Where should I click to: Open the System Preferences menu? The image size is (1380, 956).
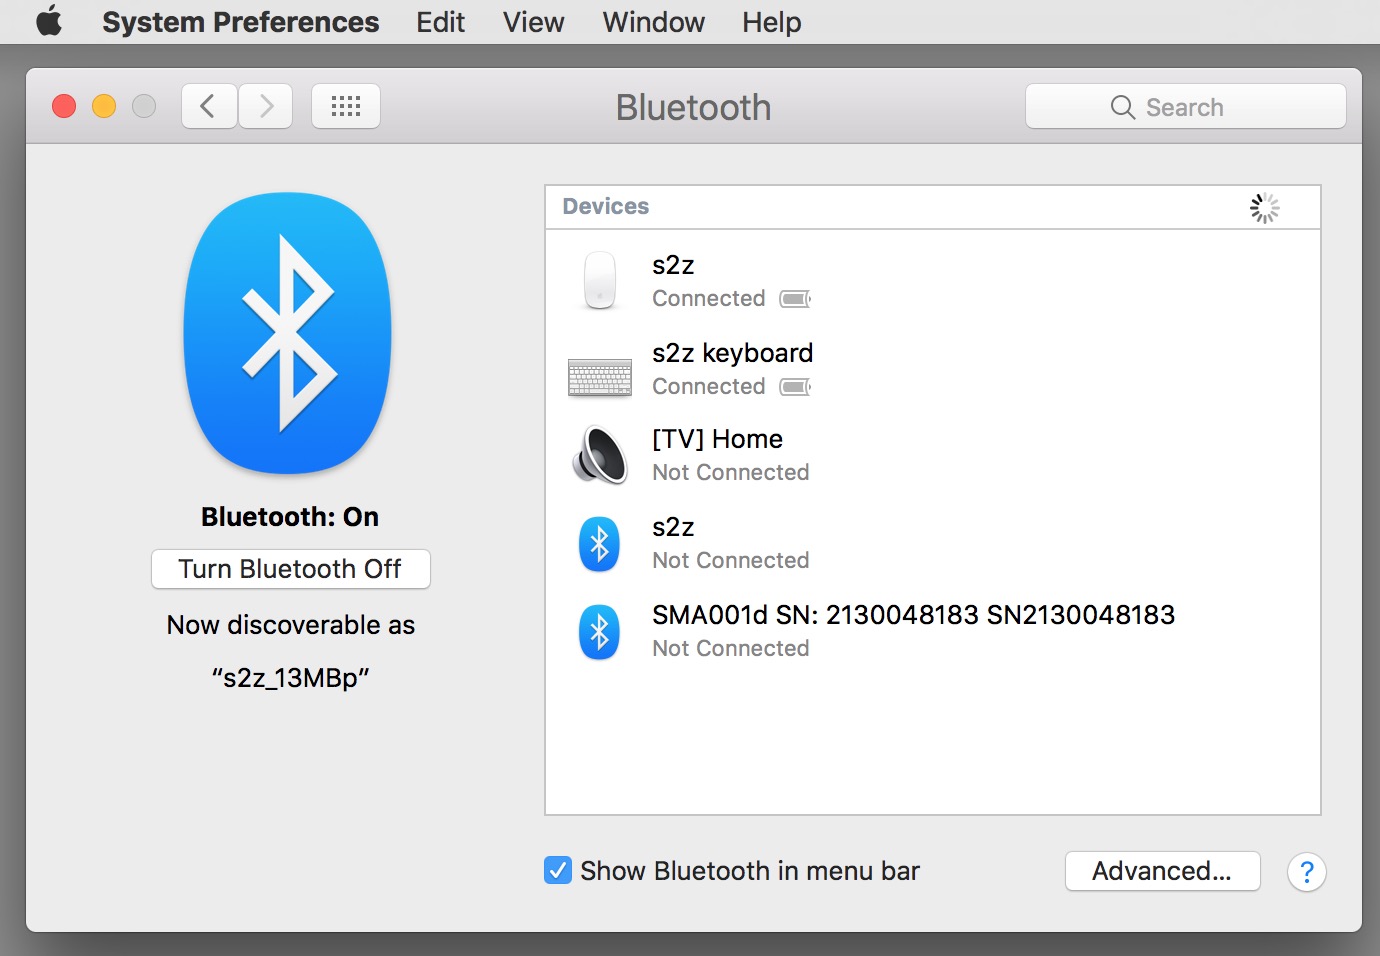(x=240, y=22)
